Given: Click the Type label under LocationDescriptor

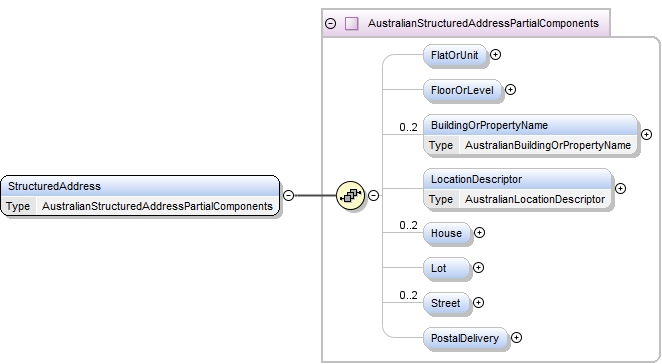Looking at the screenshot, I should (441, 199).
